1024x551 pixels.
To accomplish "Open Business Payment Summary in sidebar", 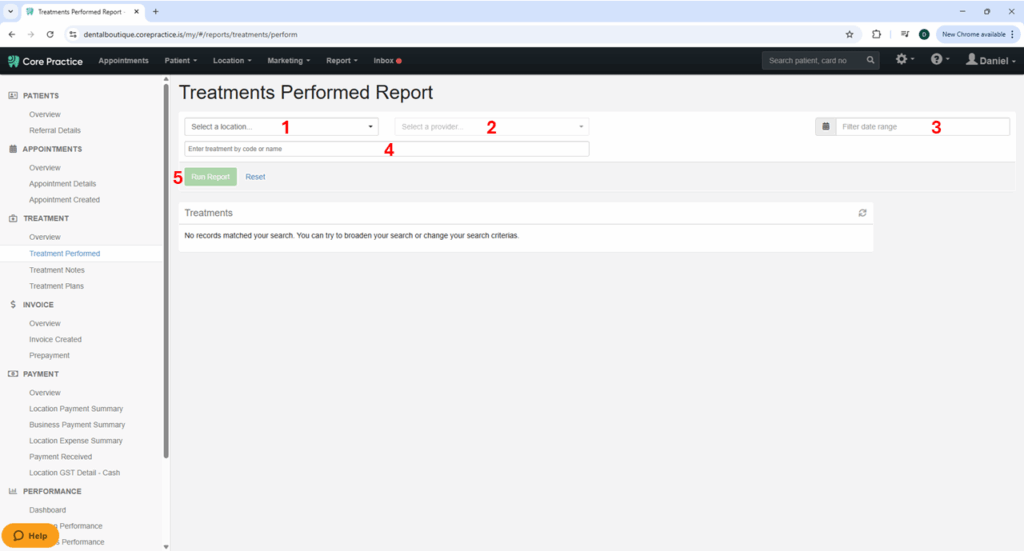I will [x=77, y=424].
